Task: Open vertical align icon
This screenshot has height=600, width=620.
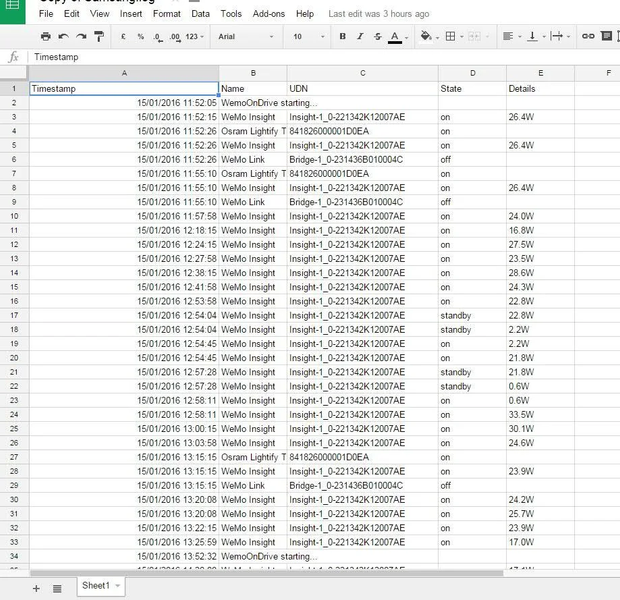Action: point(532,36)
